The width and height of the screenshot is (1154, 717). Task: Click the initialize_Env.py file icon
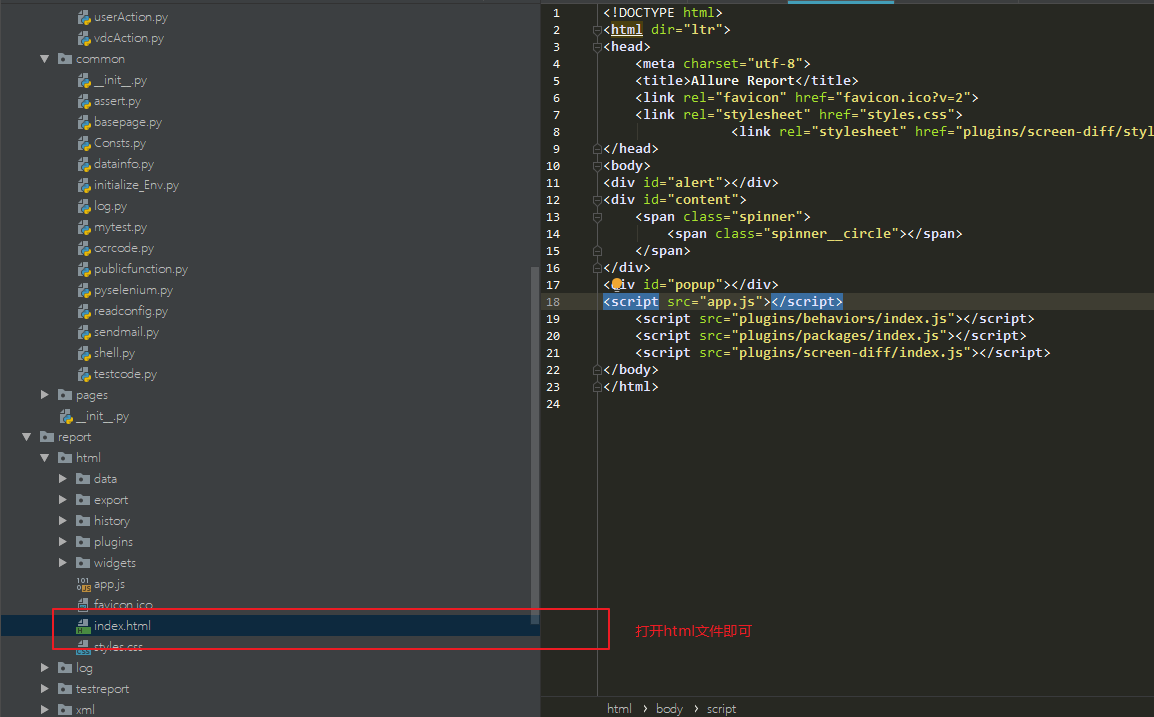(x=84, y=185)
